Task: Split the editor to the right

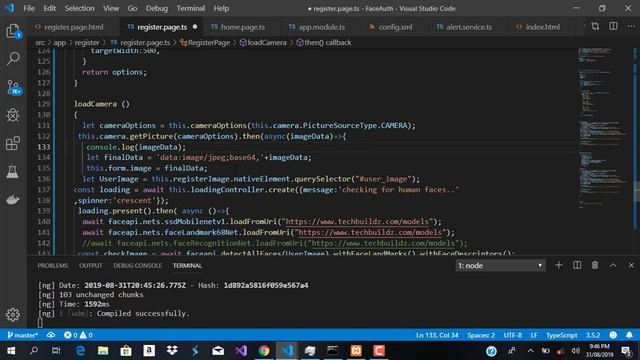Action: click(613, 27)
